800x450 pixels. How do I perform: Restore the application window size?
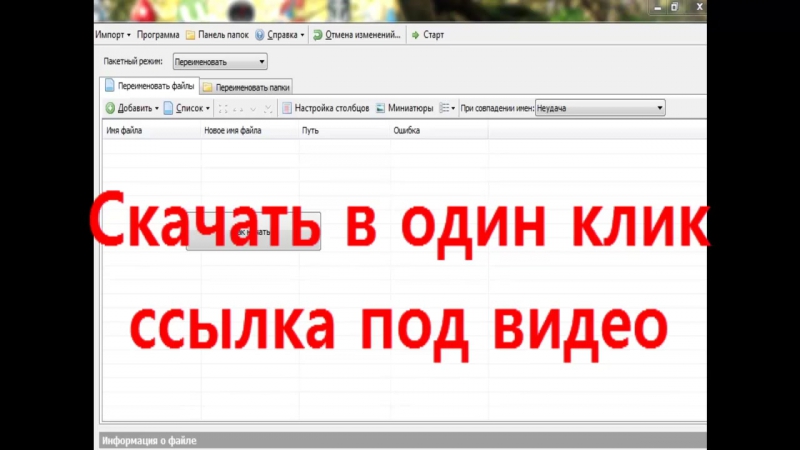[674, 7]
